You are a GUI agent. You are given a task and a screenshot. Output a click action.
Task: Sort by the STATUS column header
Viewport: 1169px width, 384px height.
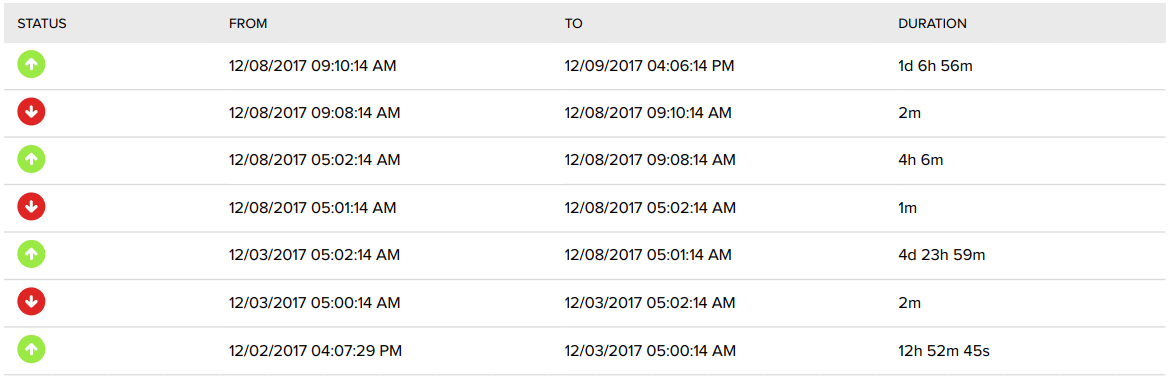tap(42, 24)
